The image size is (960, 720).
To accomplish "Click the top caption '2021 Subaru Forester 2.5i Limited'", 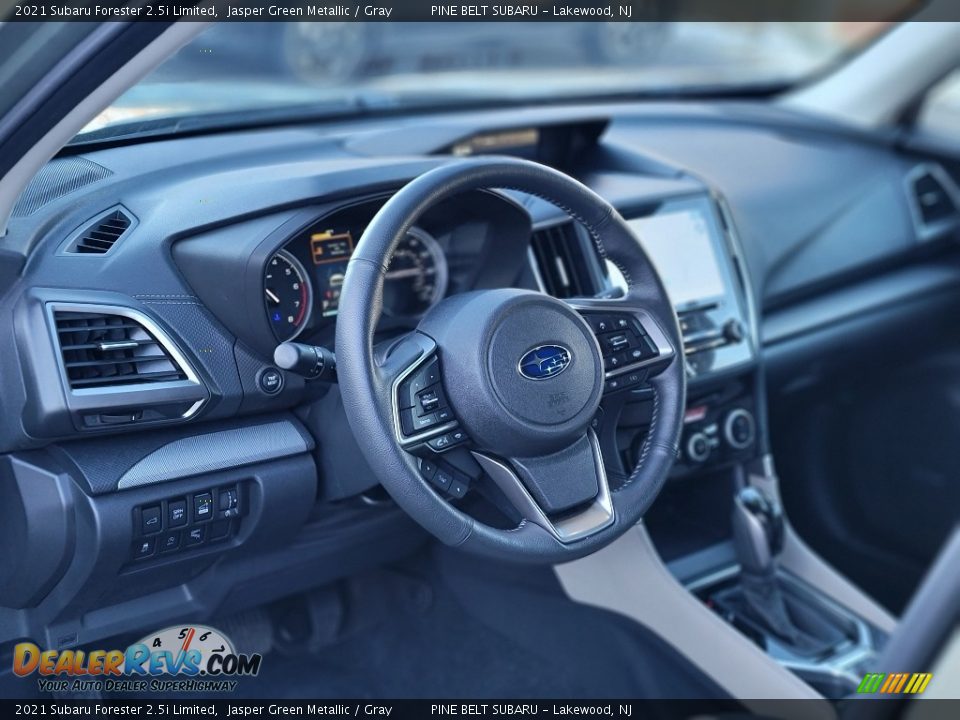I will (116, 11).
